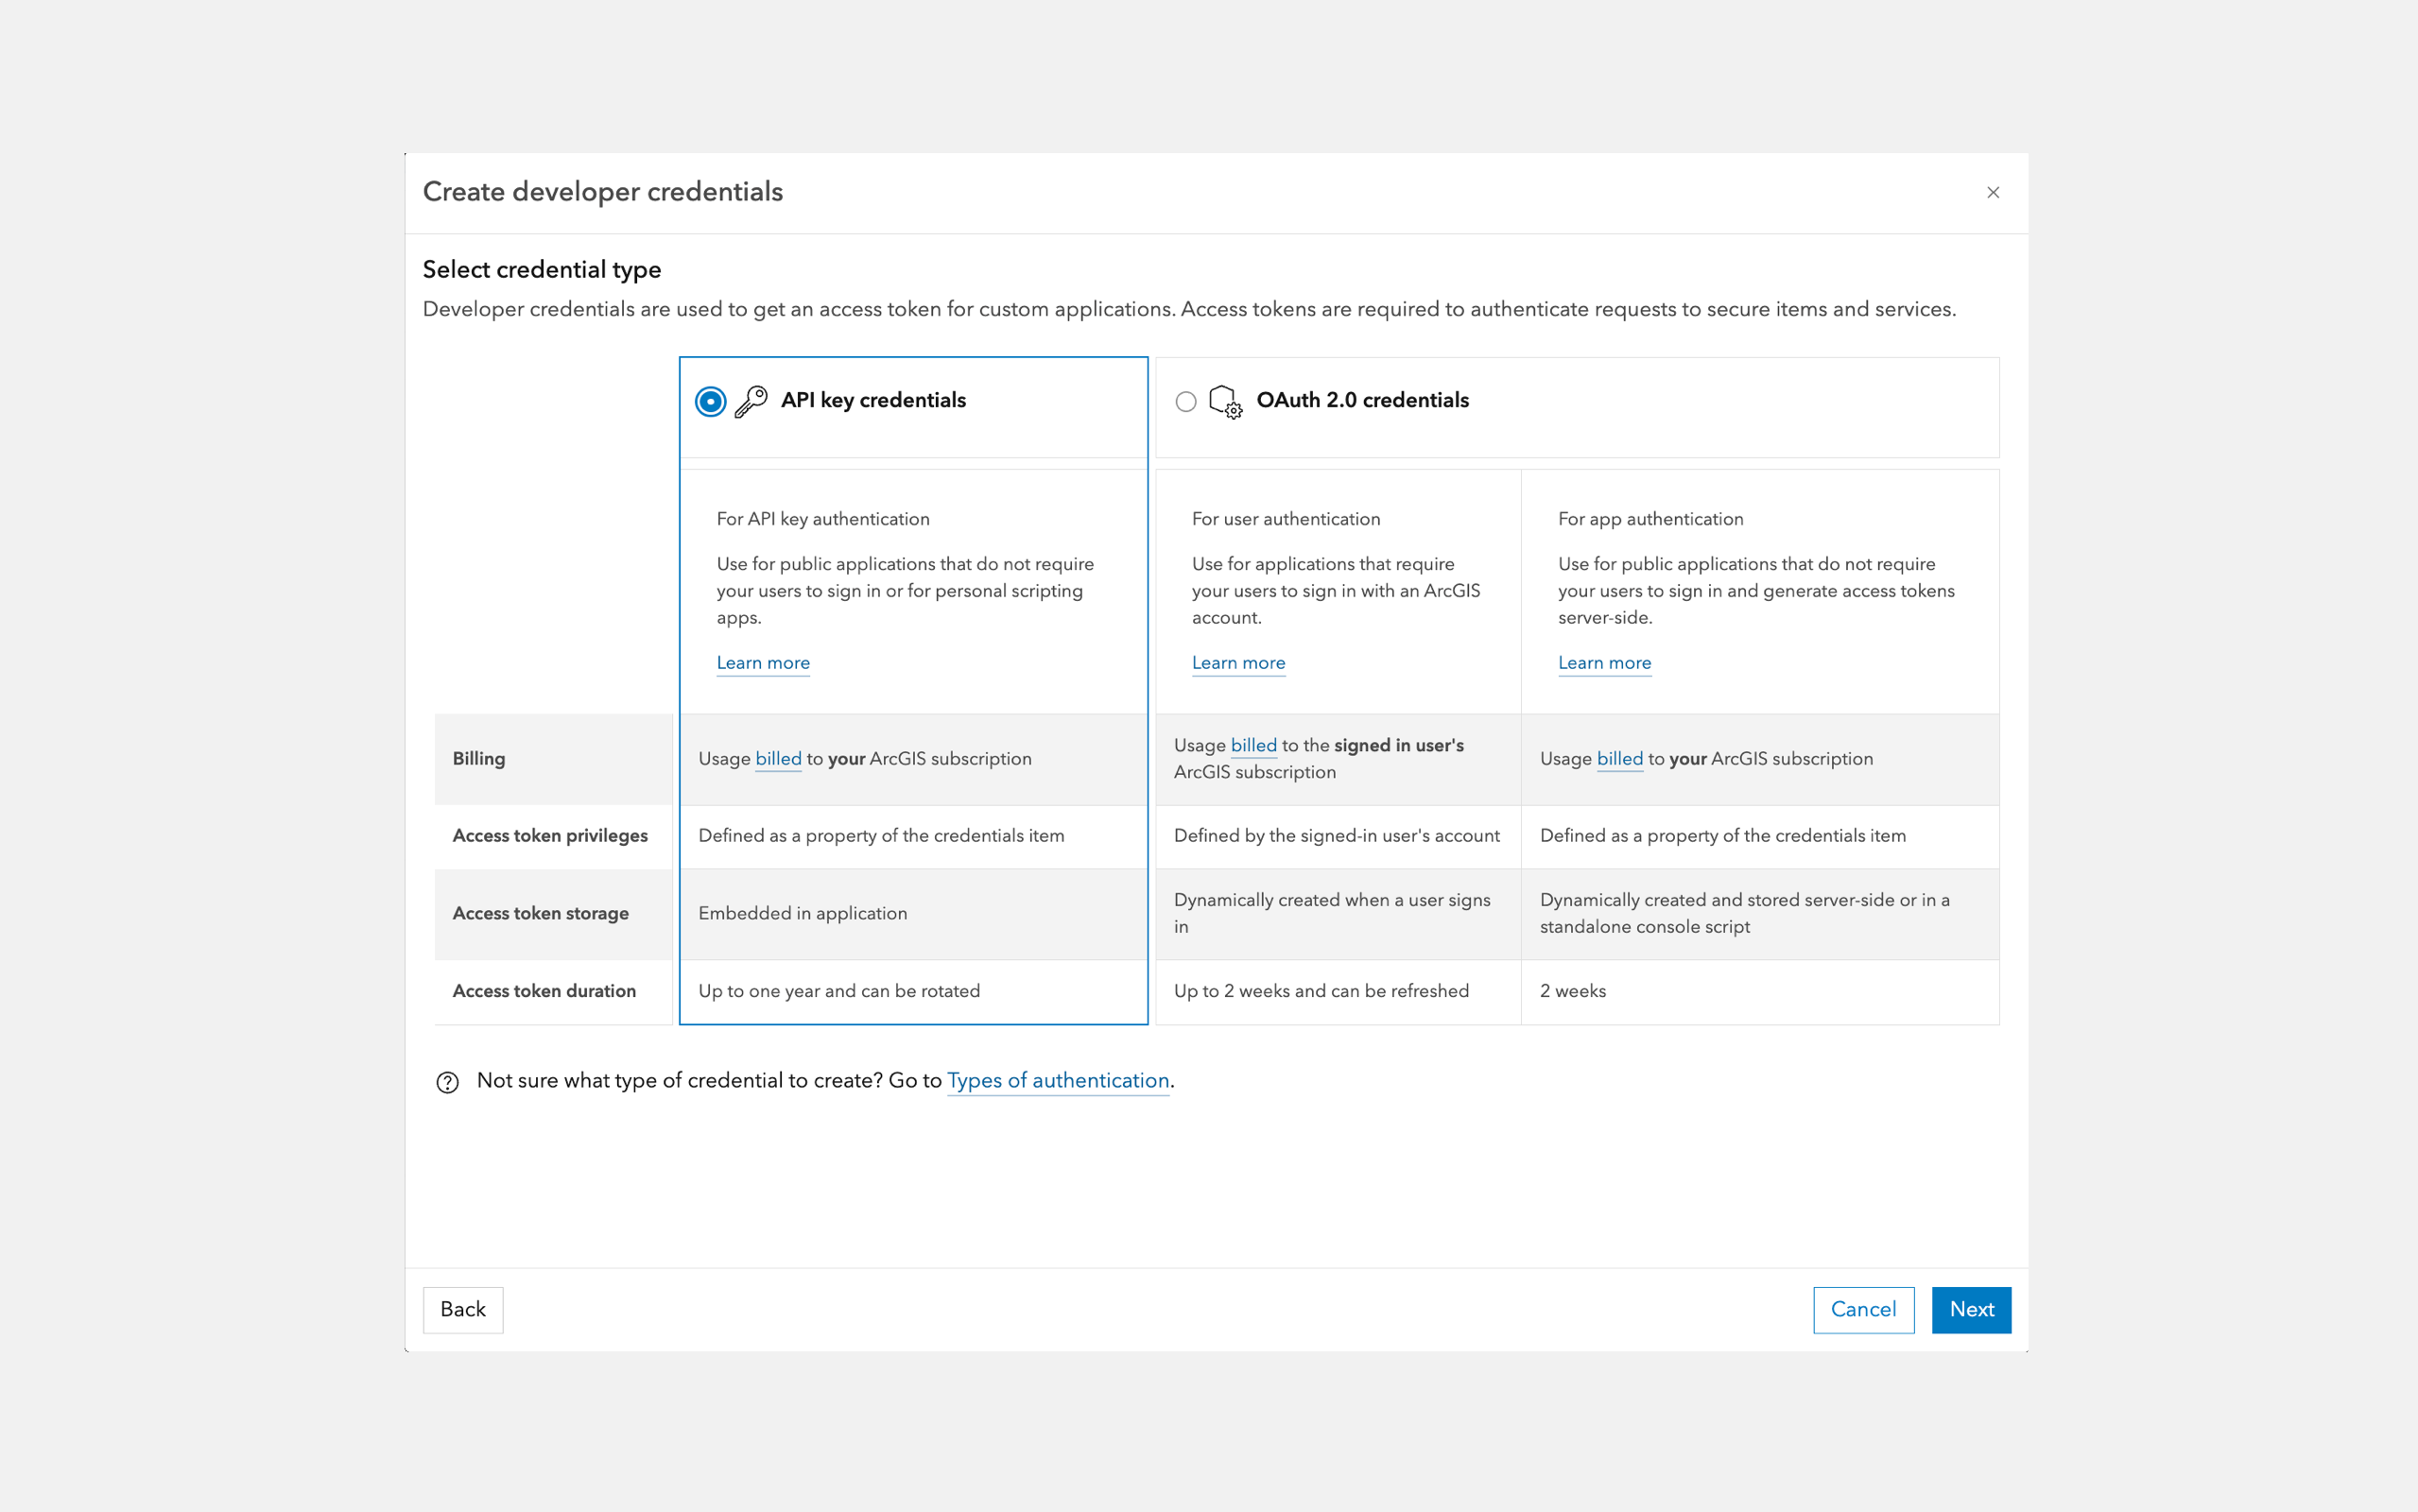The width and height of the screenshot is (2418, 1512).
Task: Click the Access token duration row label
Action: point(544,991)
